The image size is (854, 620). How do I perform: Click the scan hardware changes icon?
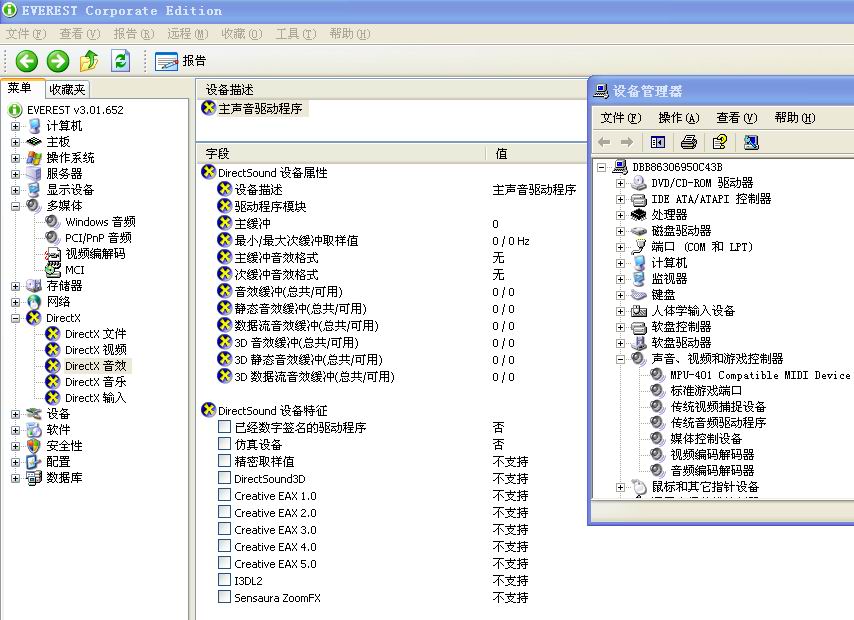(x=751, y=143)
